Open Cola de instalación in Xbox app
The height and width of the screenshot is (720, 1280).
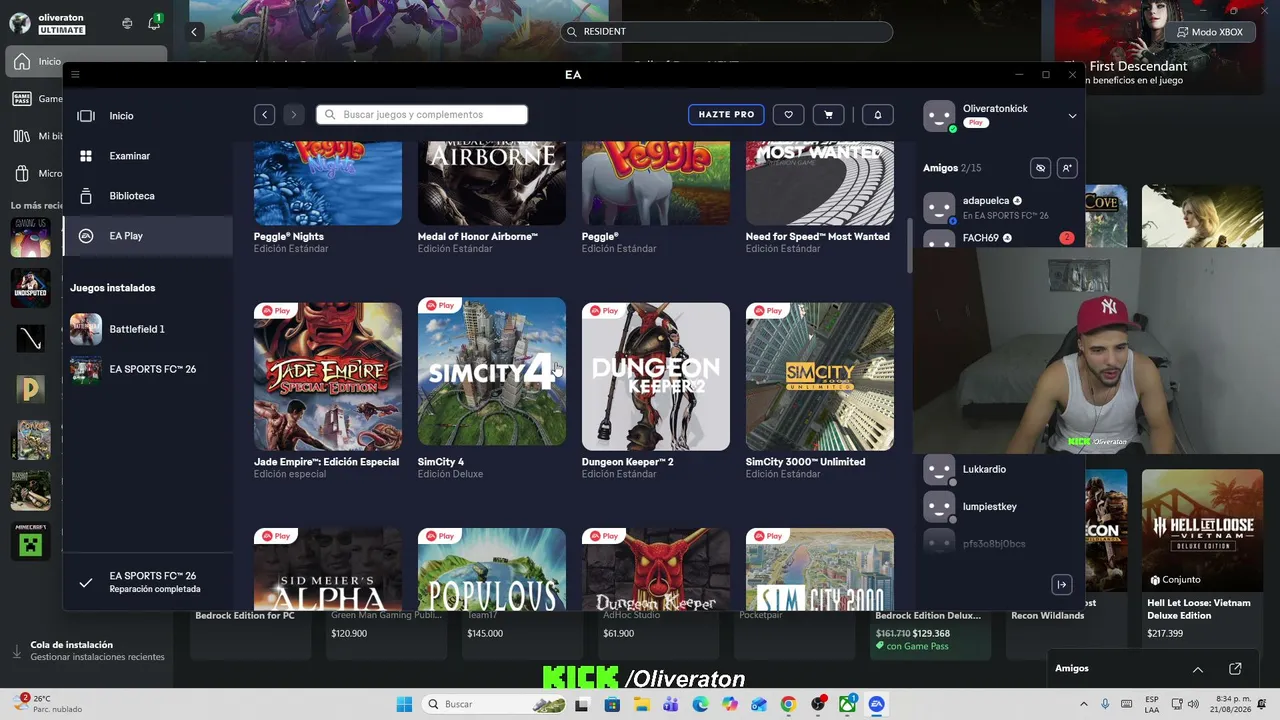(88, 651)
